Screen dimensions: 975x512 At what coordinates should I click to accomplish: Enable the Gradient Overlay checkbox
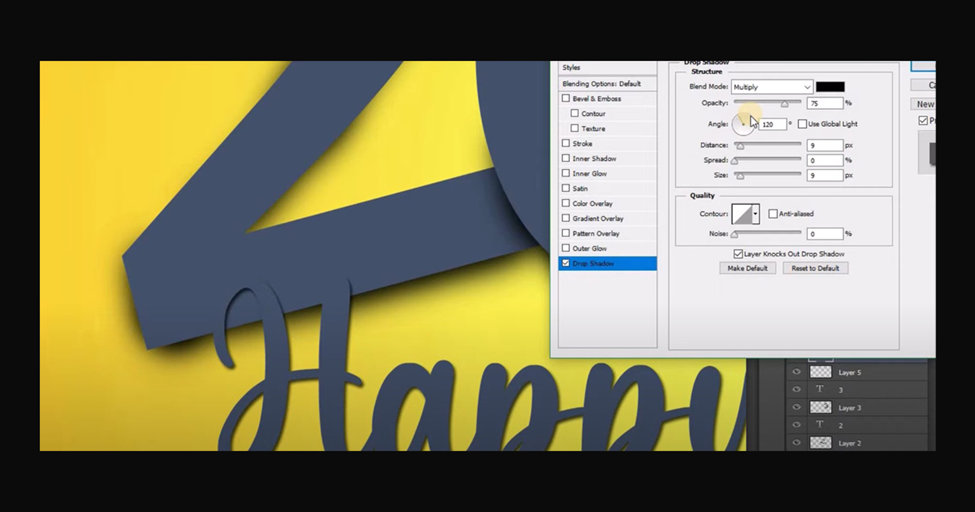pyautogui.click(x=566, y=218)
